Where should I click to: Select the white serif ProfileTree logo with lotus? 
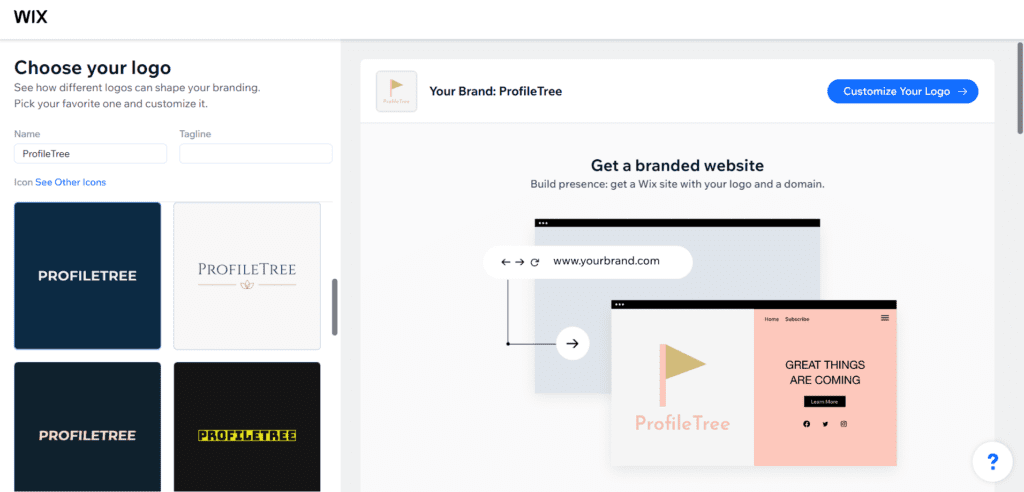coord(247,276)
